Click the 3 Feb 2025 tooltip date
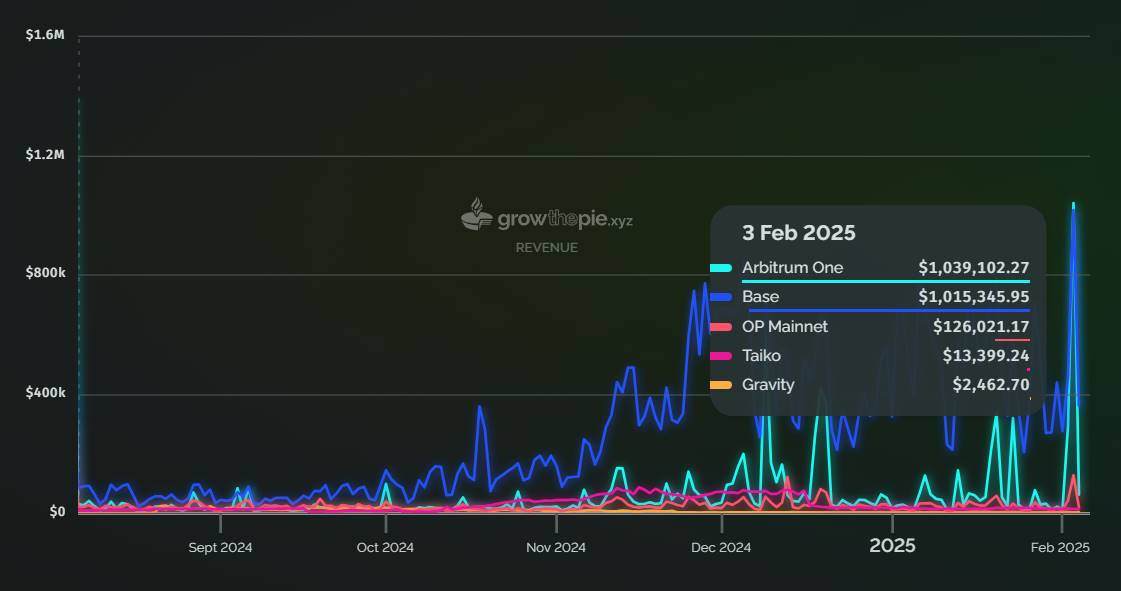The width and height of the screenshot is (1121, 591). point(798,233)
